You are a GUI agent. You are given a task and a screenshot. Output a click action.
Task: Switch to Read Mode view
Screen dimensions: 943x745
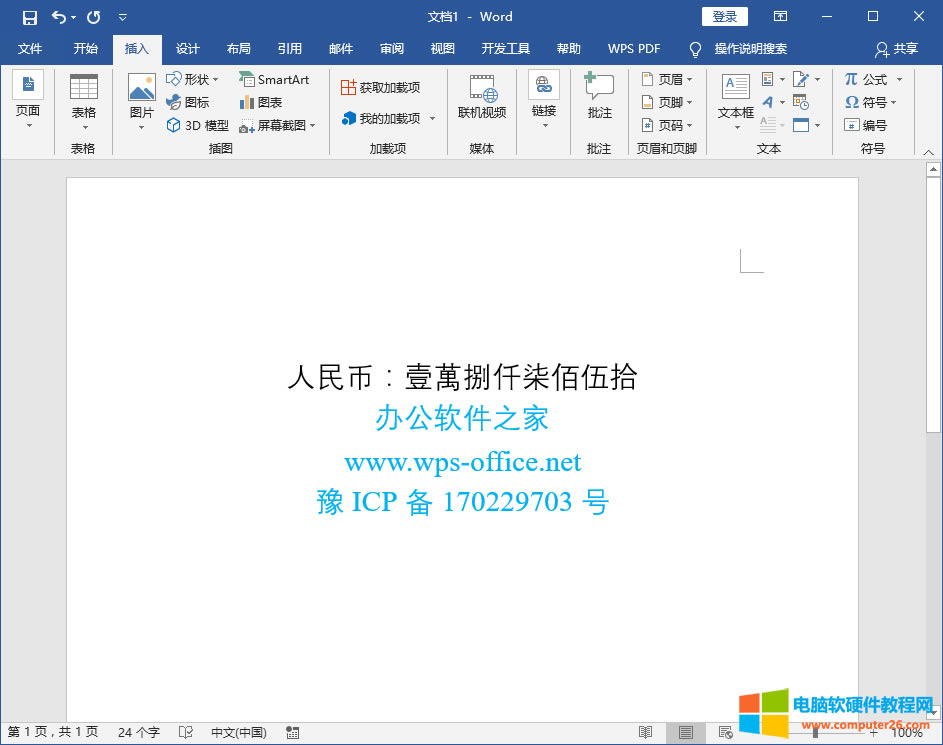(x=645, y=732)
